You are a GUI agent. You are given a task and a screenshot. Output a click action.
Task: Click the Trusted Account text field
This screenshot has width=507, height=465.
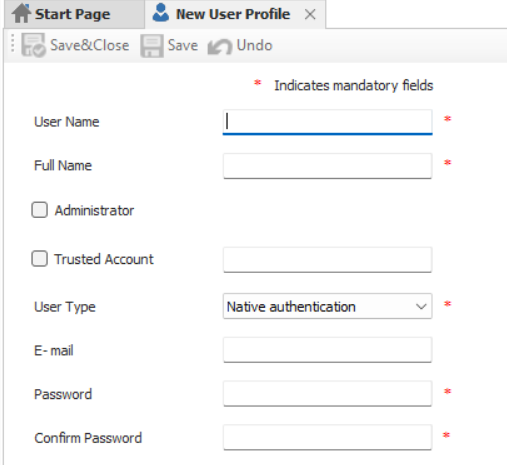tap(327, 260)
